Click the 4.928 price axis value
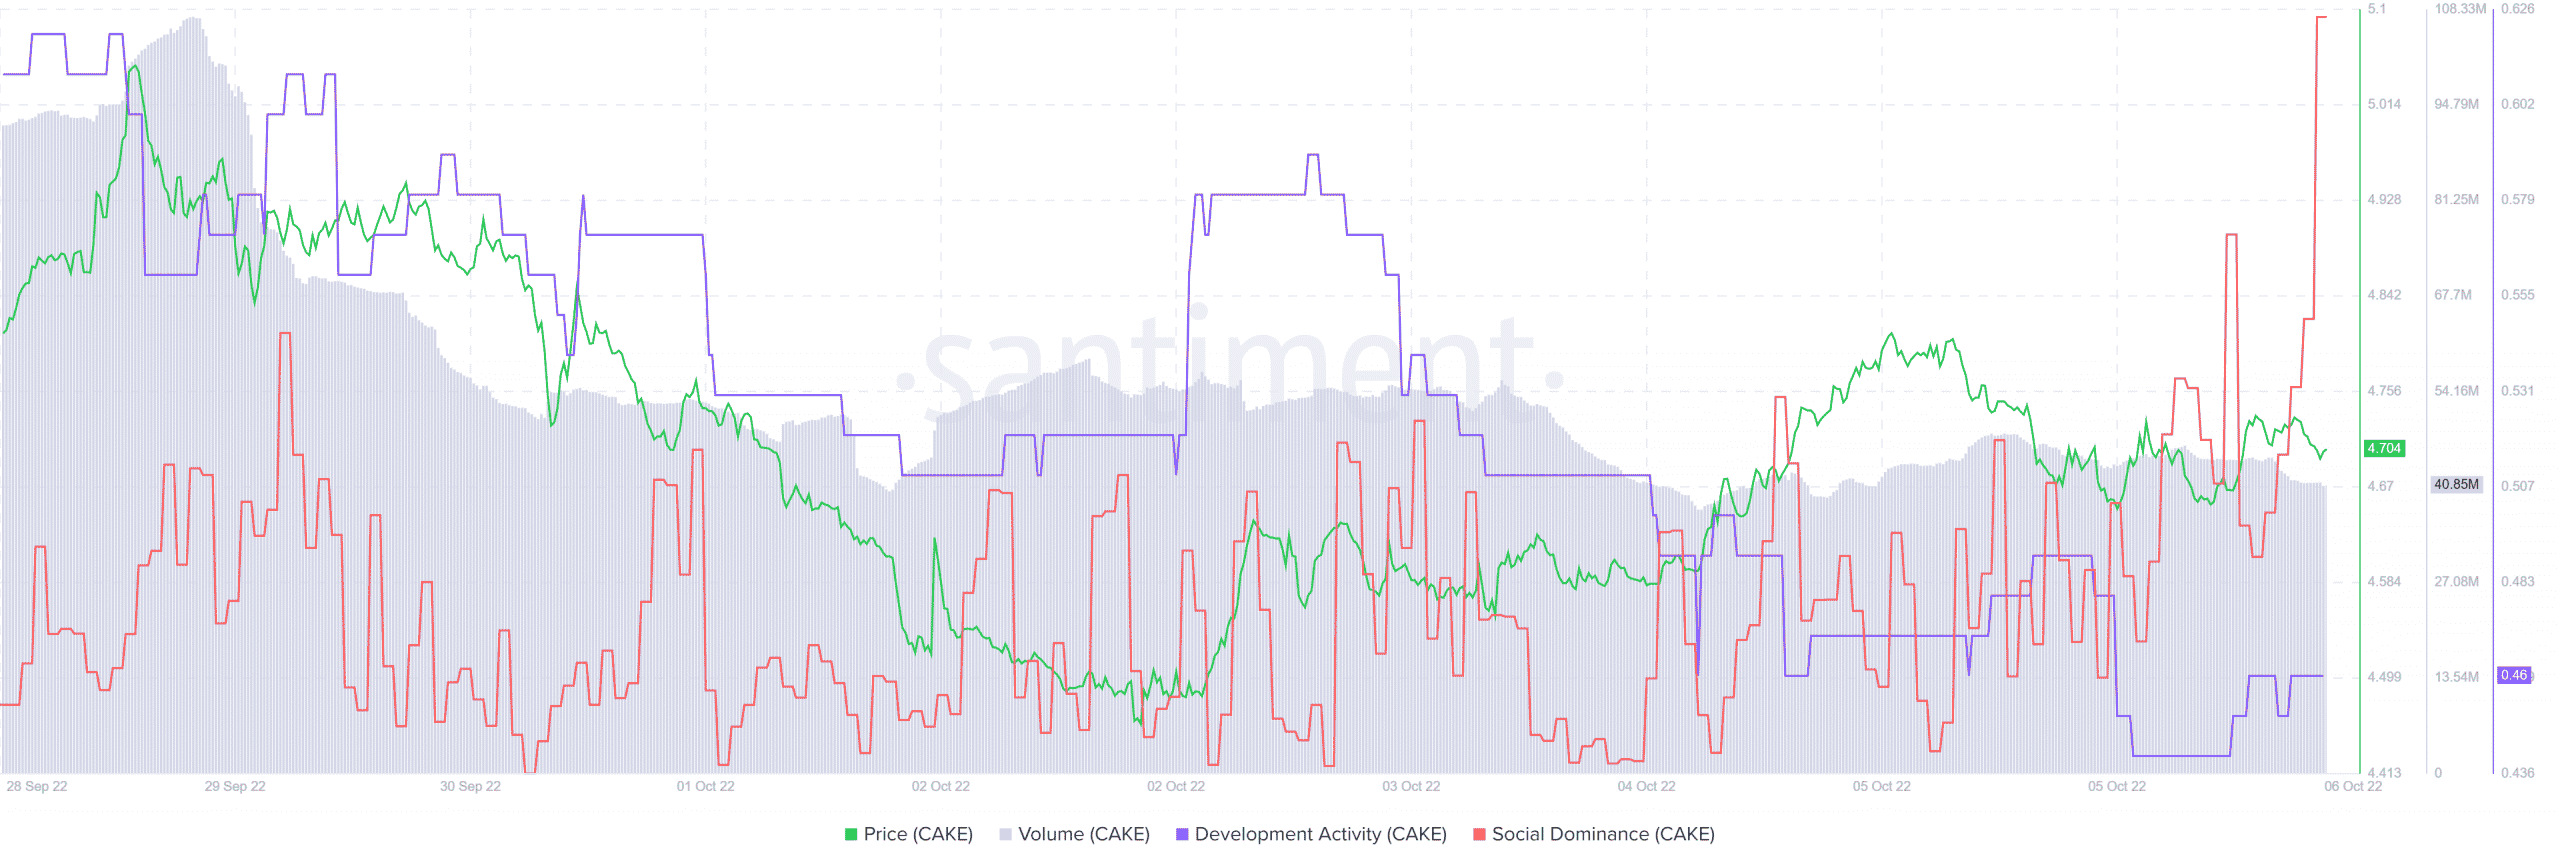Viewport: 2560px width, 867px height. coord(2384,200)
